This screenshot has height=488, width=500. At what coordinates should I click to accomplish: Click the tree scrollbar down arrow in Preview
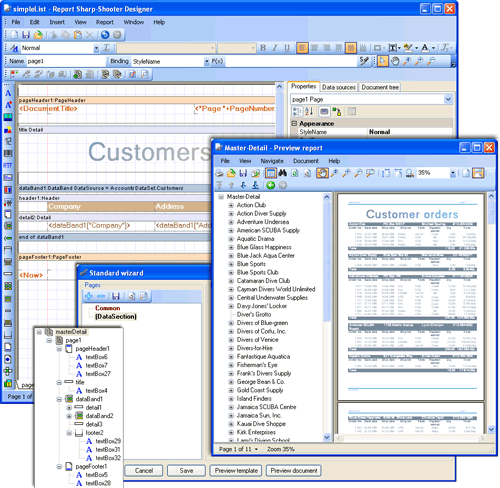[326, 437]
